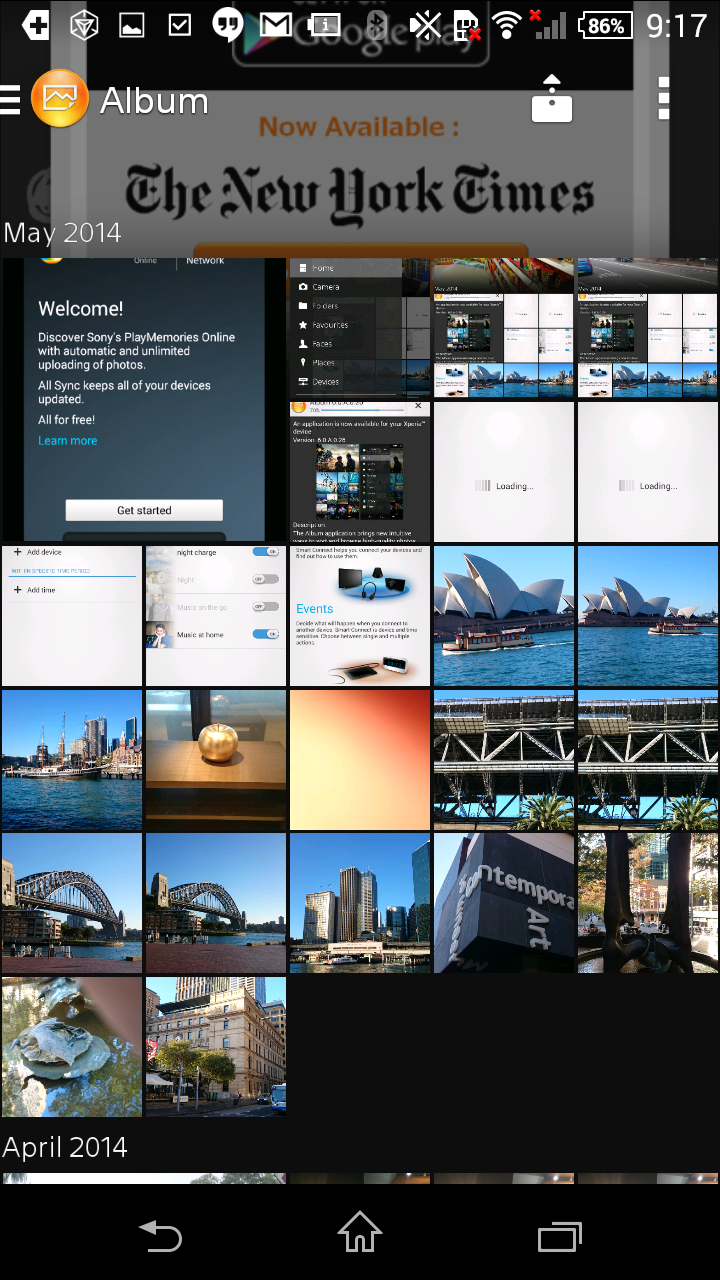Tap the Android back navigation button
Viewport: 720px width, 1280px height.
[x=160, y=1237]
